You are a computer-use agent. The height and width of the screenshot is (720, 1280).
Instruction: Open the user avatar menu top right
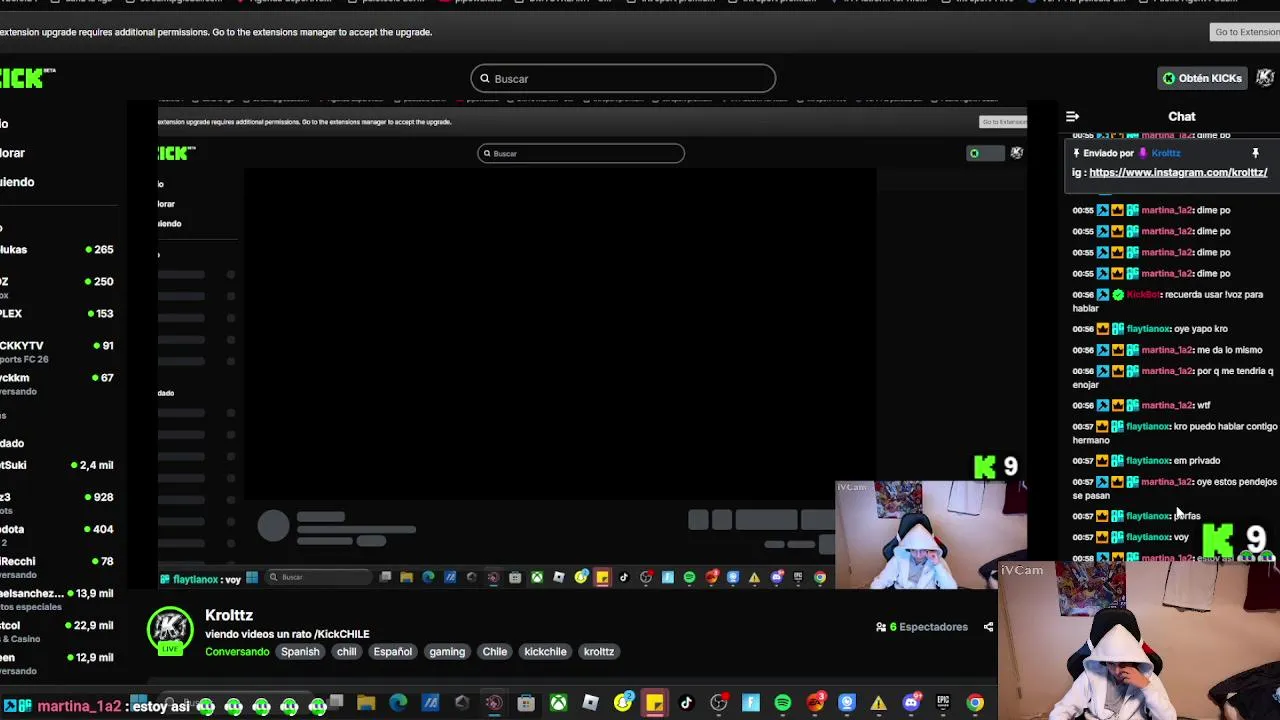click(x=1265, y=78)
